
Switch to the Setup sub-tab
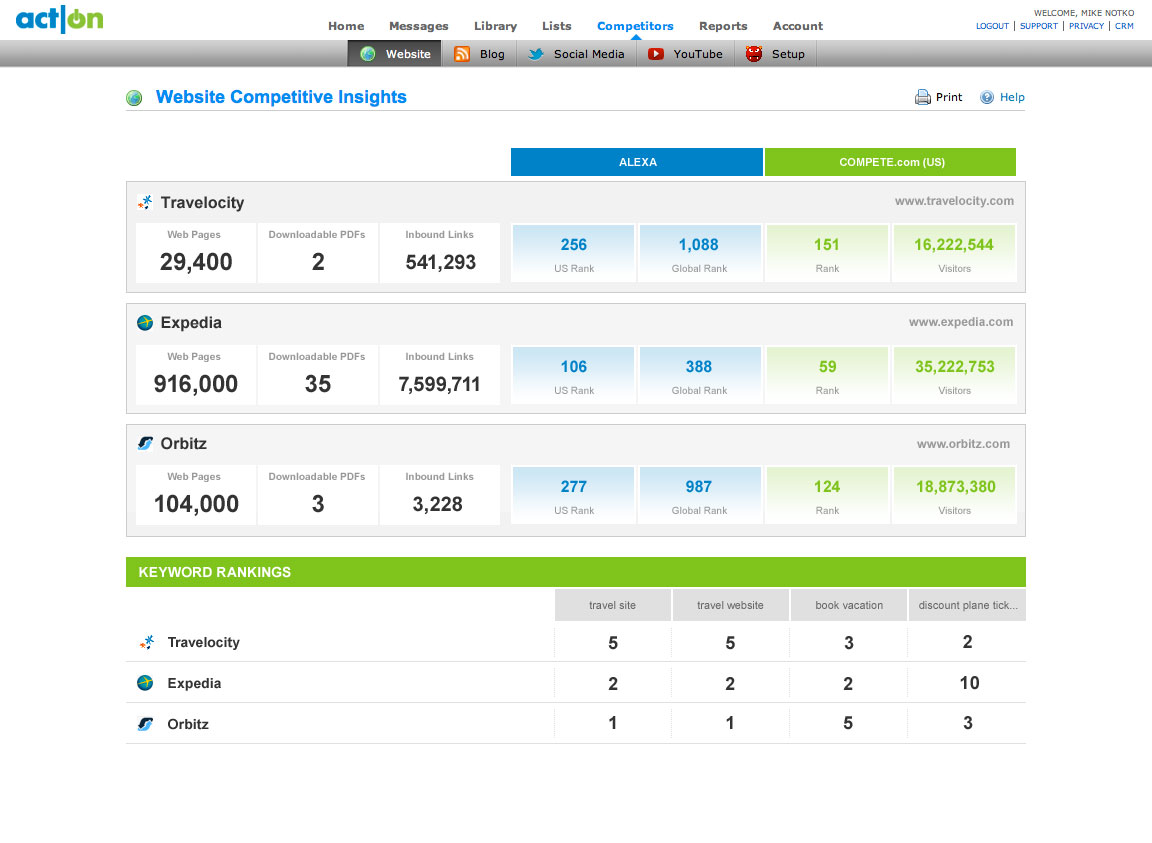point(775,54)
